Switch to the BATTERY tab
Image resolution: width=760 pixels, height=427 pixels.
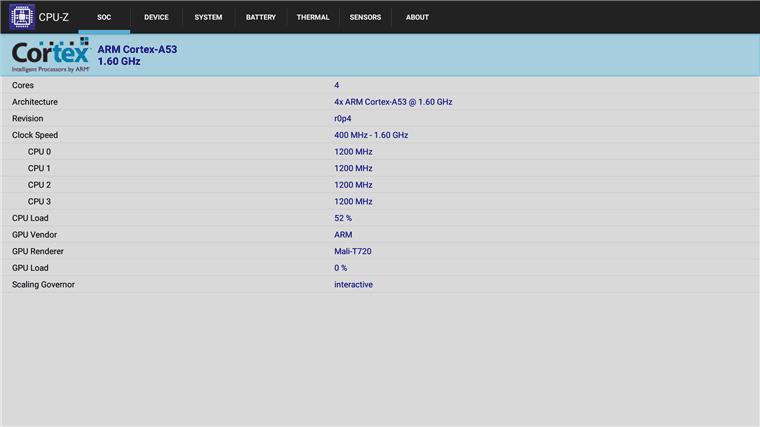coord(261,17)
